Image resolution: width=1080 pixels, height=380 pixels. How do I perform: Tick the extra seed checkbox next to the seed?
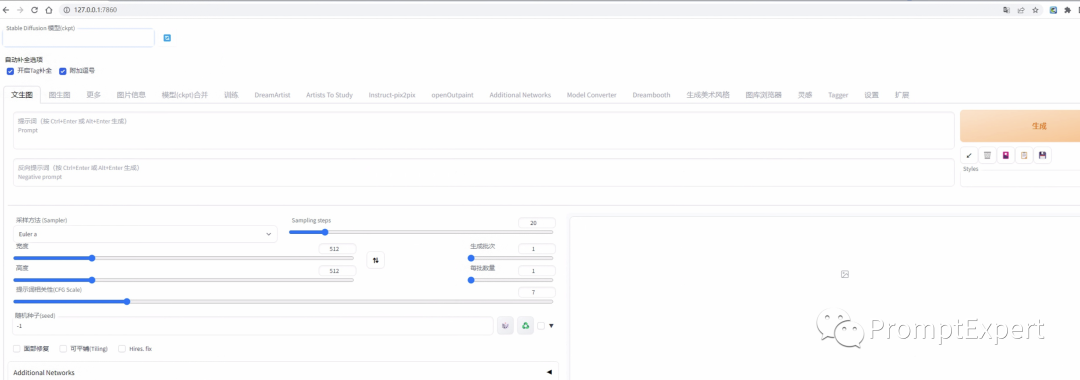click(541, 326)
